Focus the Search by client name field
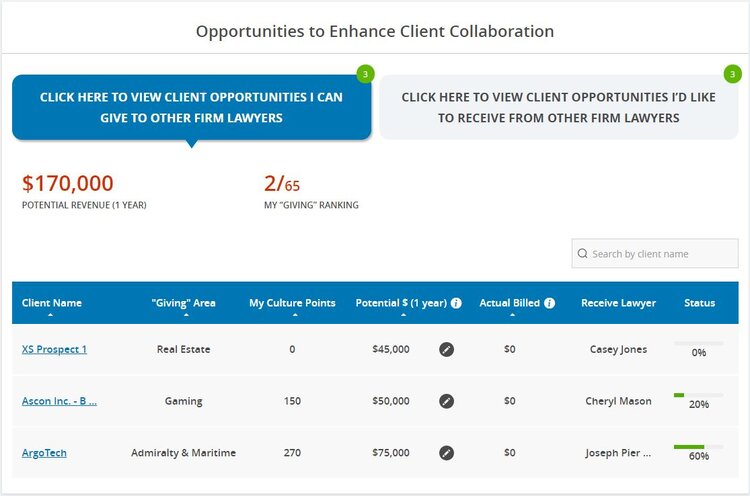The image size is (750, 496). pos(655,254)
